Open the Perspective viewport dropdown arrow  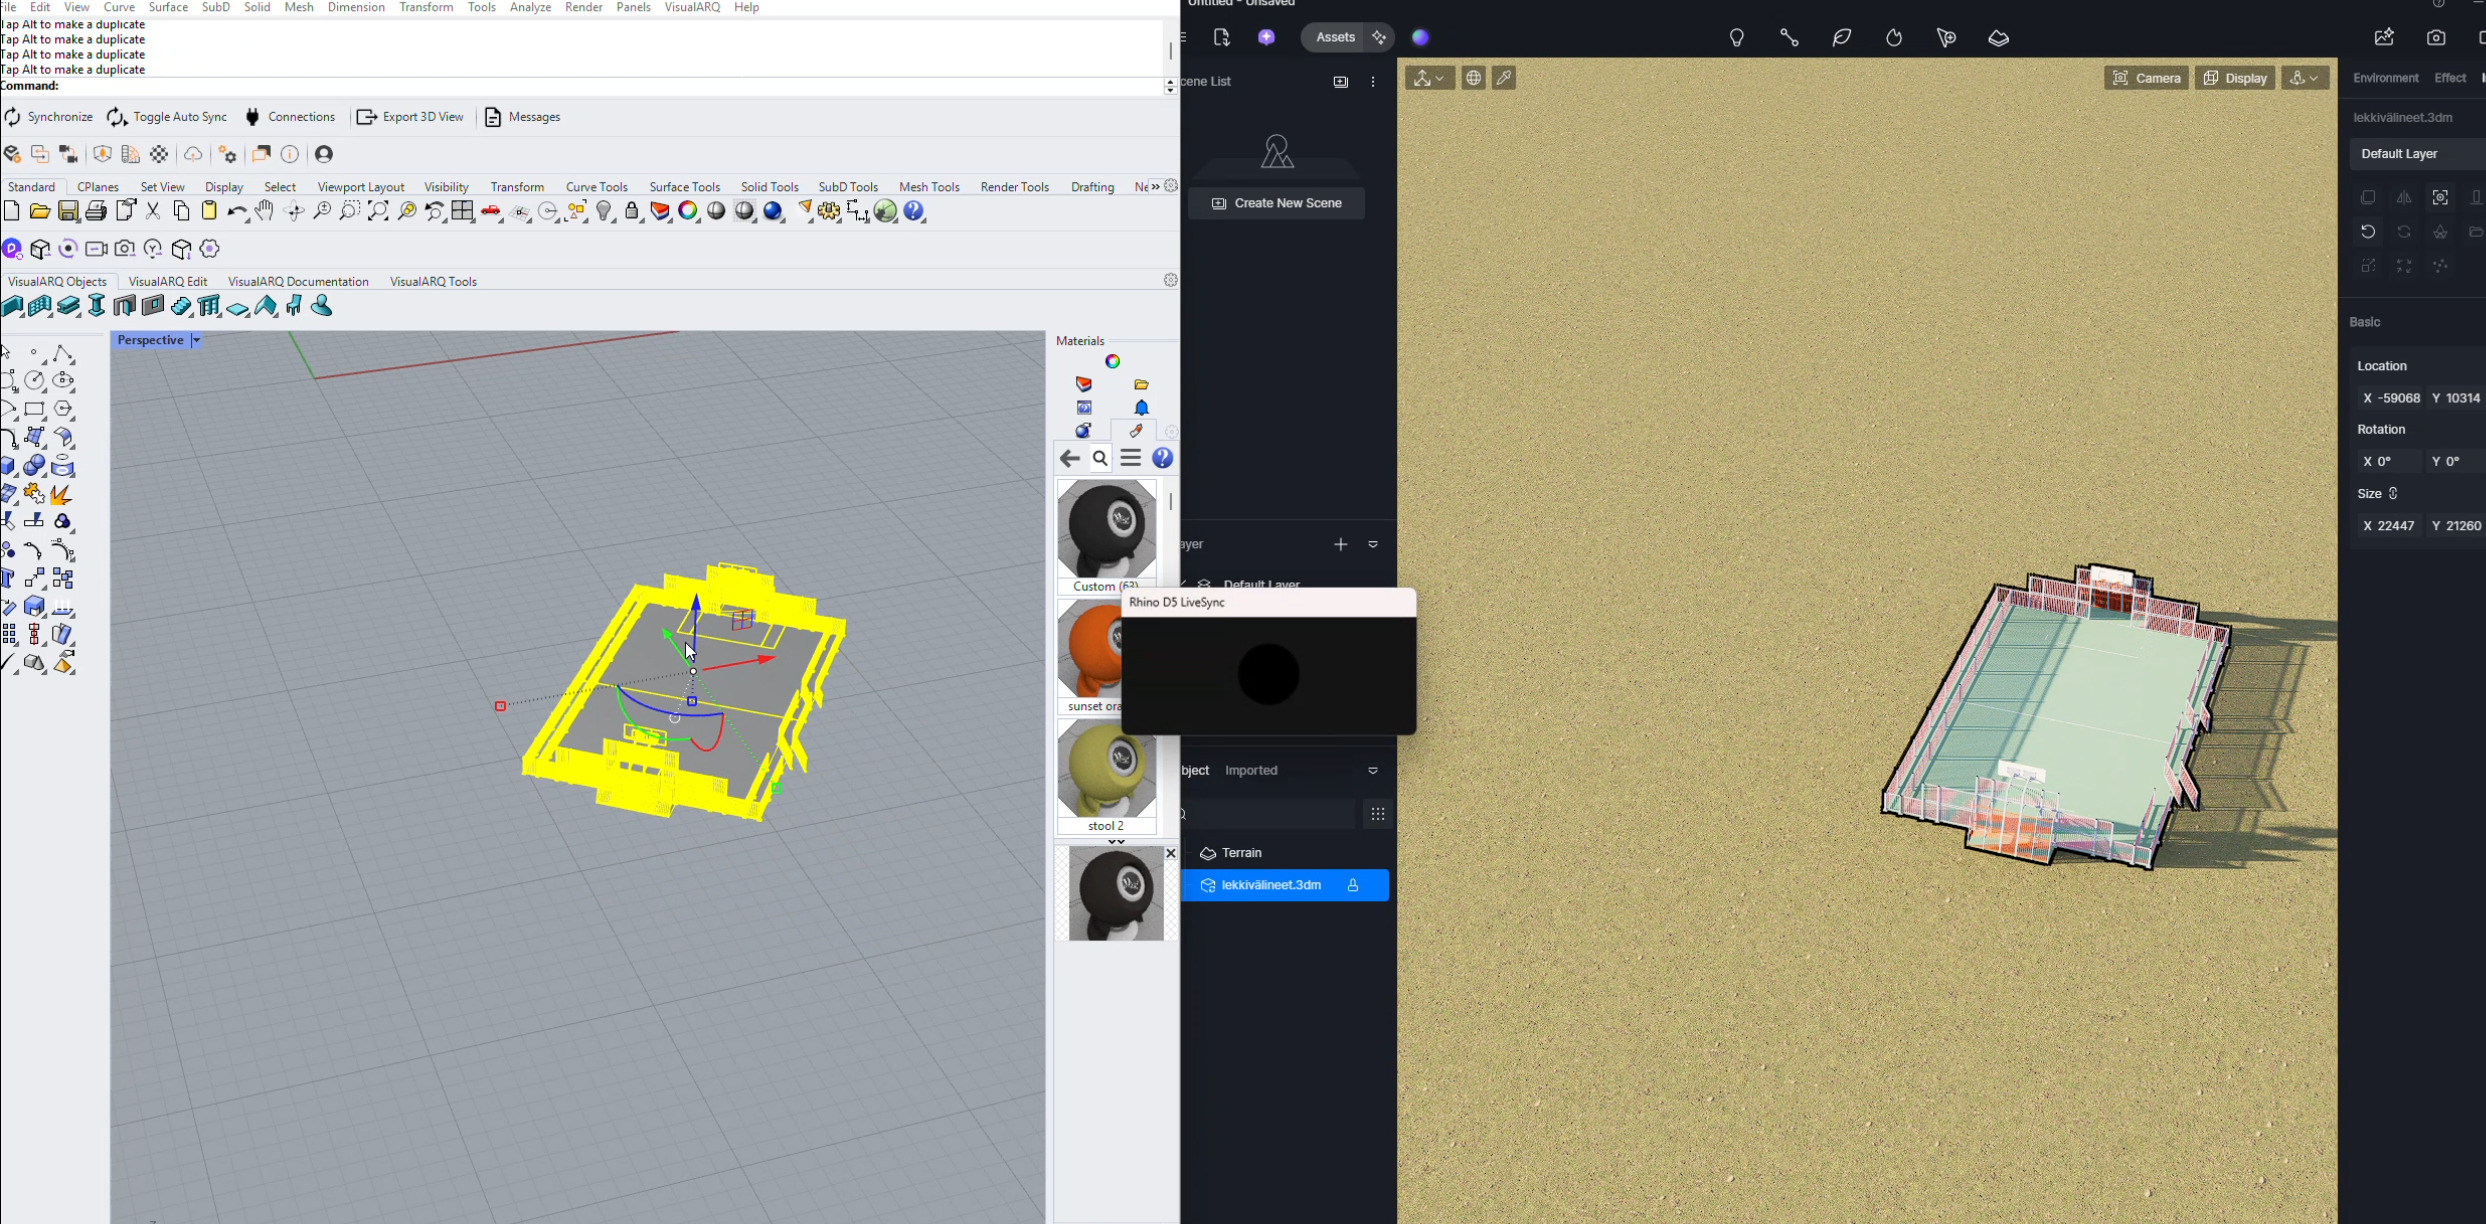pyautogui.click(x=196, y=340)
